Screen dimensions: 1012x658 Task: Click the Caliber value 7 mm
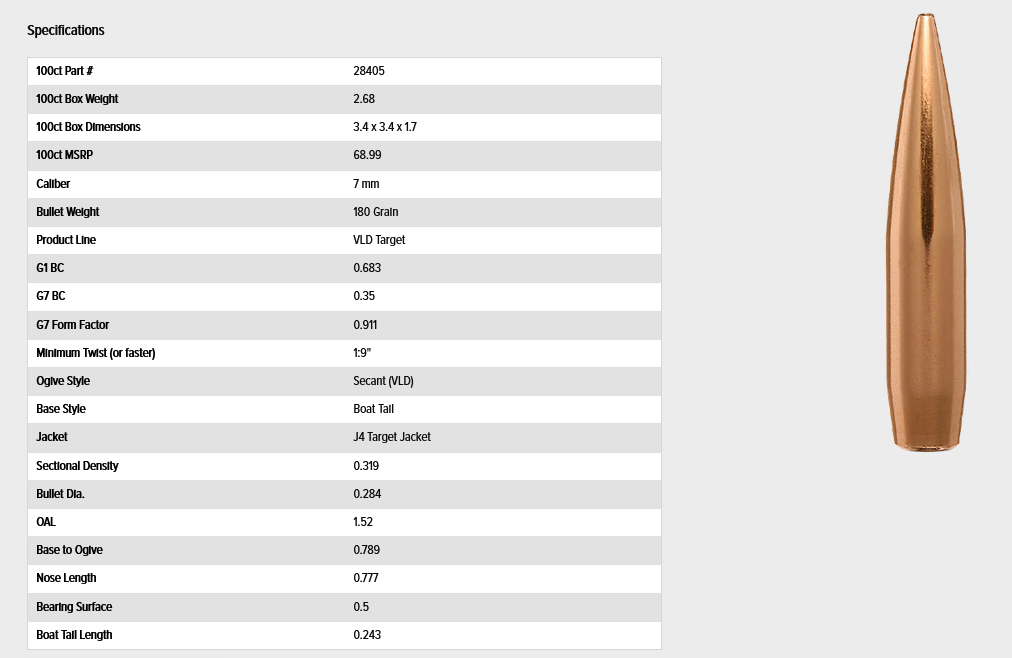pos(366,184)
